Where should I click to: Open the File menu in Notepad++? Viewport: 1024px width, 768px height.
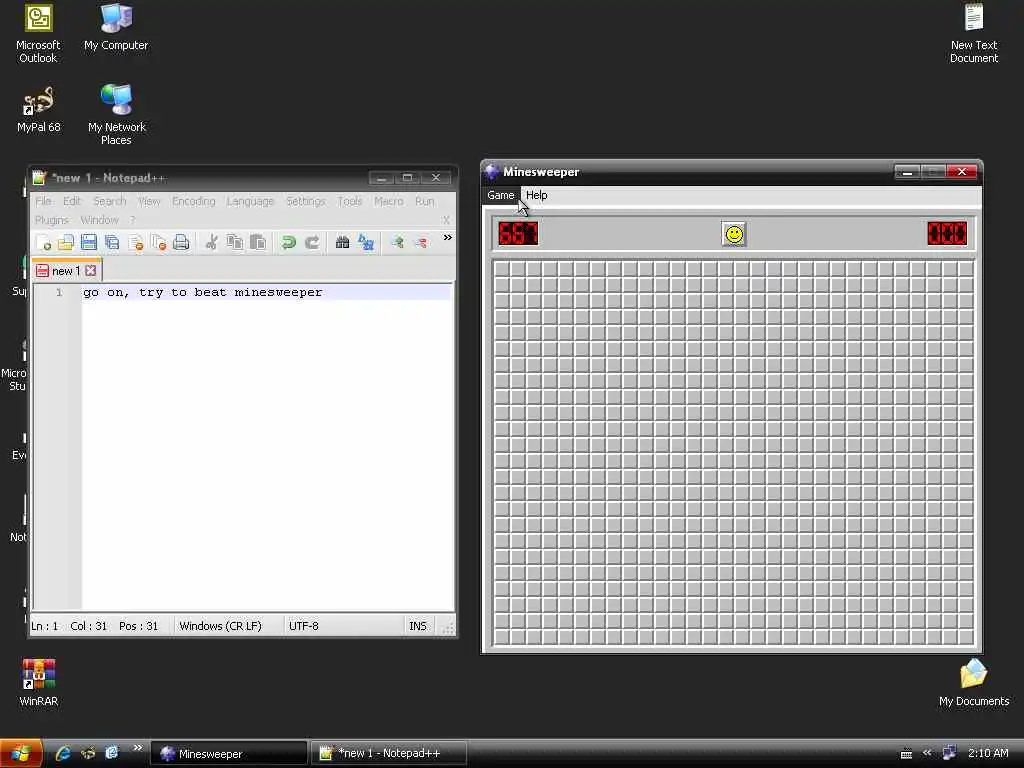(x=43, y=201)
